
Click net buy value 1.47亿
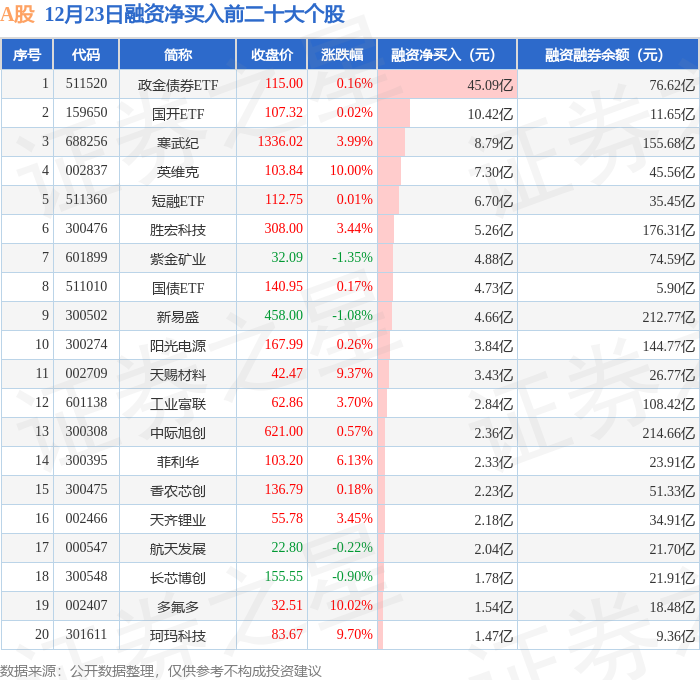point(493,636)
